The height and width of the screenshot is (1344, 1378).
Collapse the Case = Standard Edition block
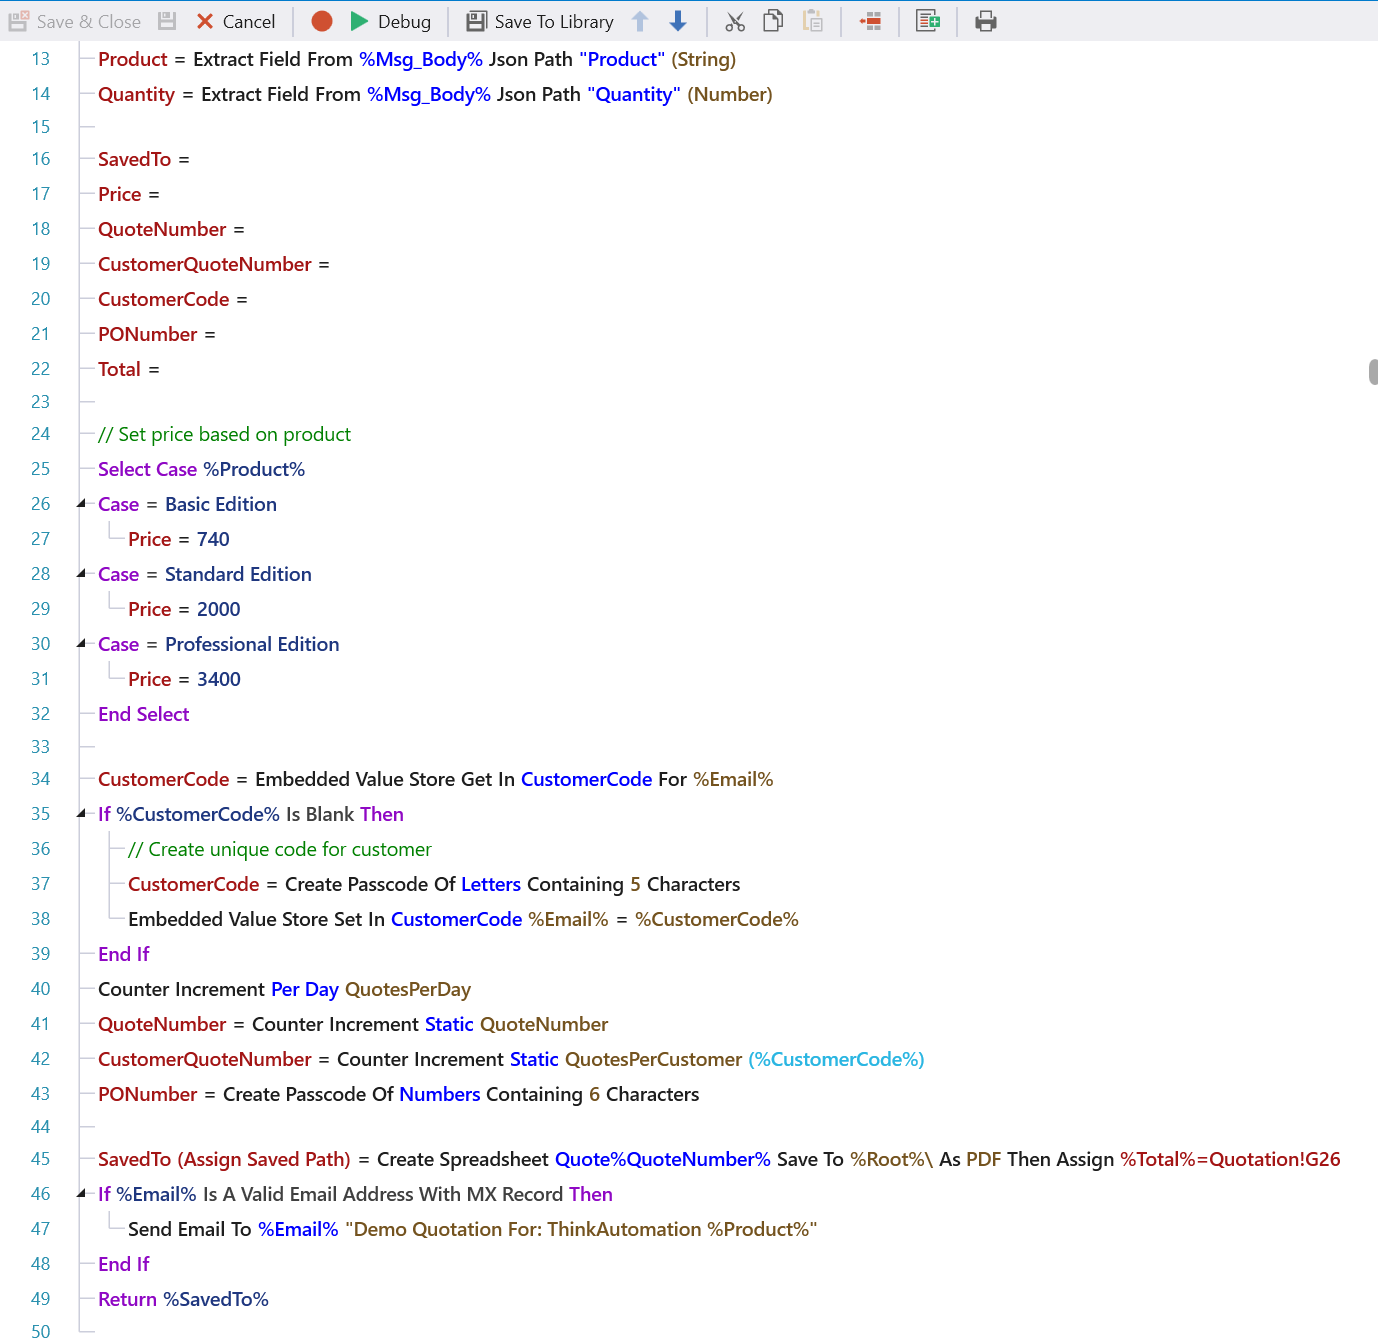point(82,574)
